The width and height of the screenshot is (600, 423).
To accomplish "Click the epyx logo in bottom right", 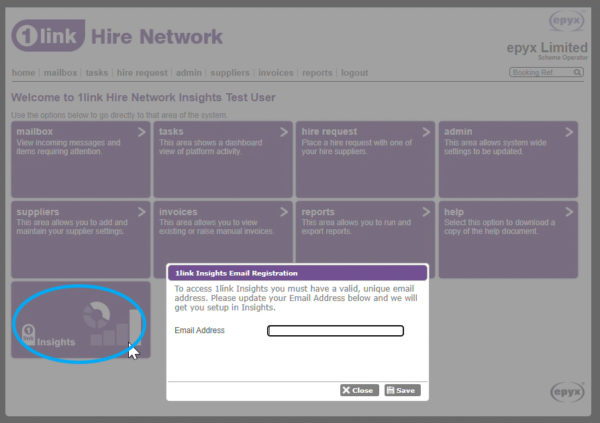I will [567, 391].
